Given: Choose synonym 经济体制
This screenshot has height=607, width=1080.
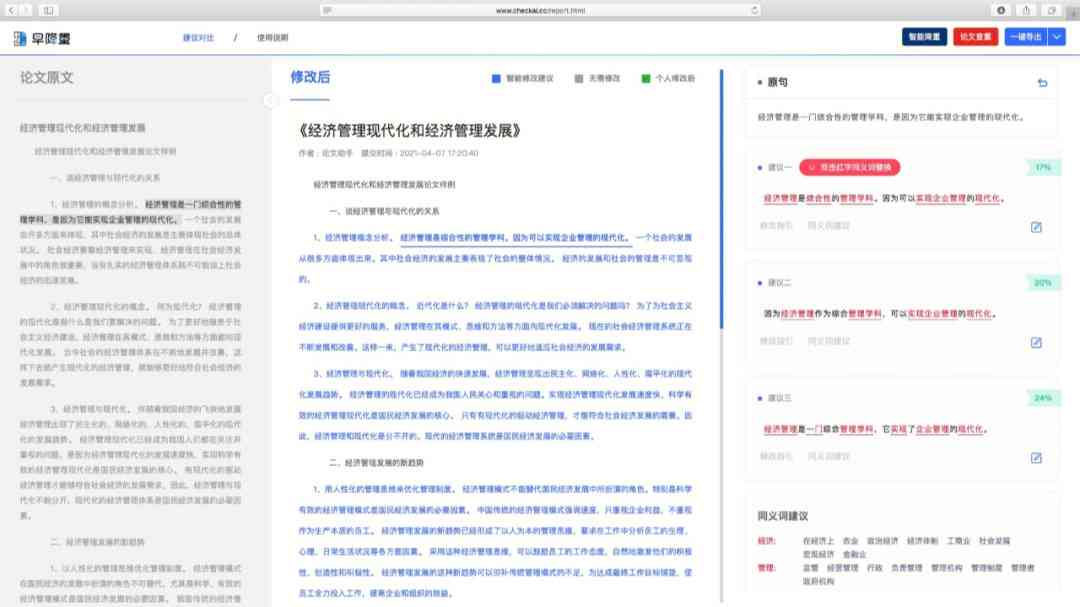Looking at the screenshot, I should [922, 541].
